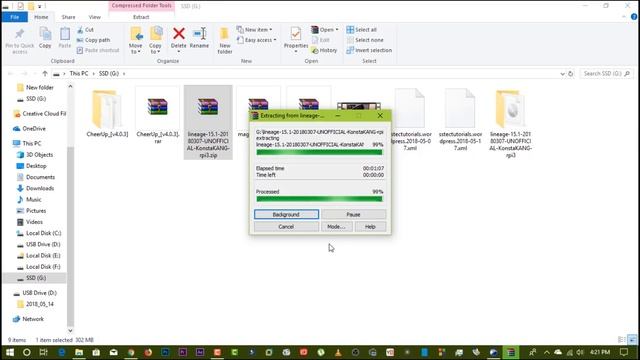Open Desktop in sidebar
640x360 pixels.
tap(31, 166)
